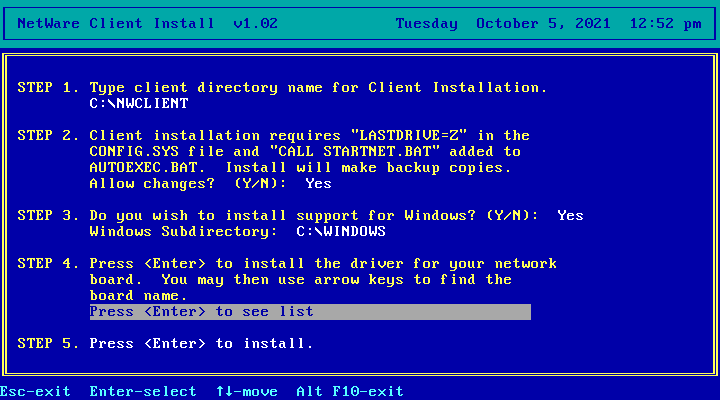Click the 'Esc-exit' hint in footer
Screen dimensions: 720x400
(x=35, y=391)
